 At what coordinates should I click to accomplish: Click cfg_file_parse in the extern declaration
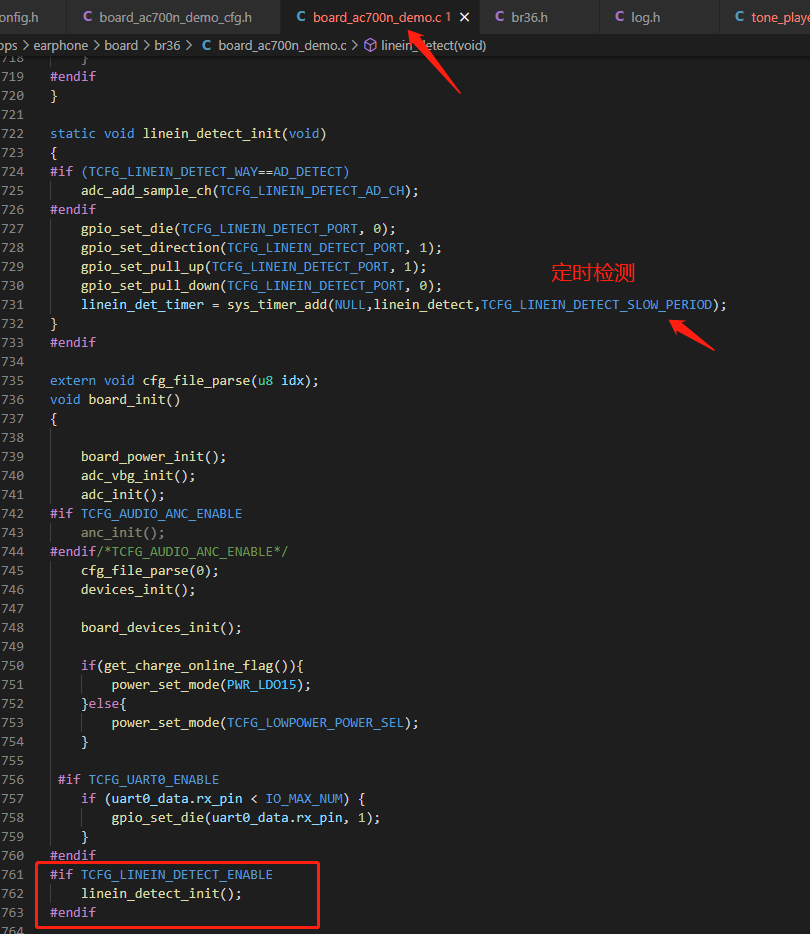(x=196, y=381)
